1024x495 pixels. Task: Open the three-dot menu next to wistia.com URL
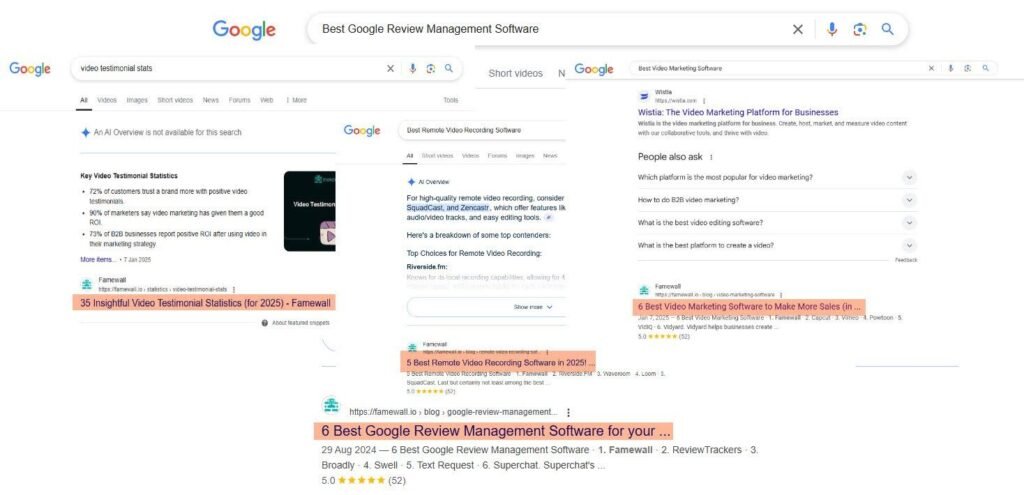tap(704, 101)
